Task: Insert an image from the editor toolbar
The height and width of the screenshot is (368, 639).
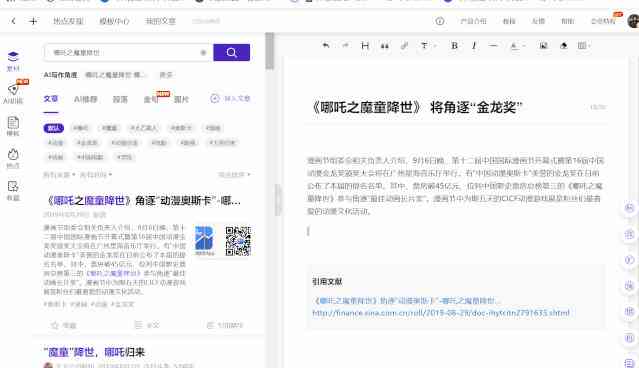Action: click(x=543, y=46)
